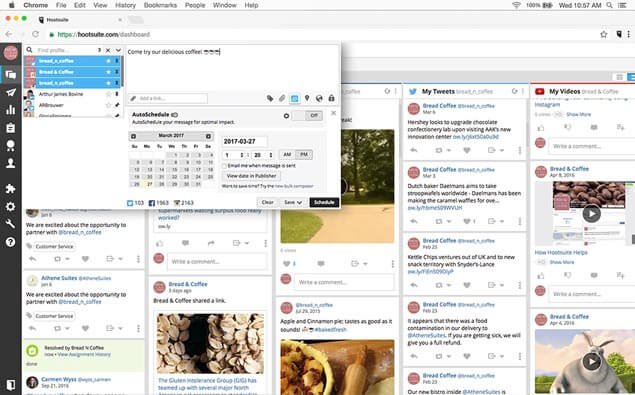Open Campaigns ribbon icon in the sidebar
The image size is (635, 395).
coord(11,145)
